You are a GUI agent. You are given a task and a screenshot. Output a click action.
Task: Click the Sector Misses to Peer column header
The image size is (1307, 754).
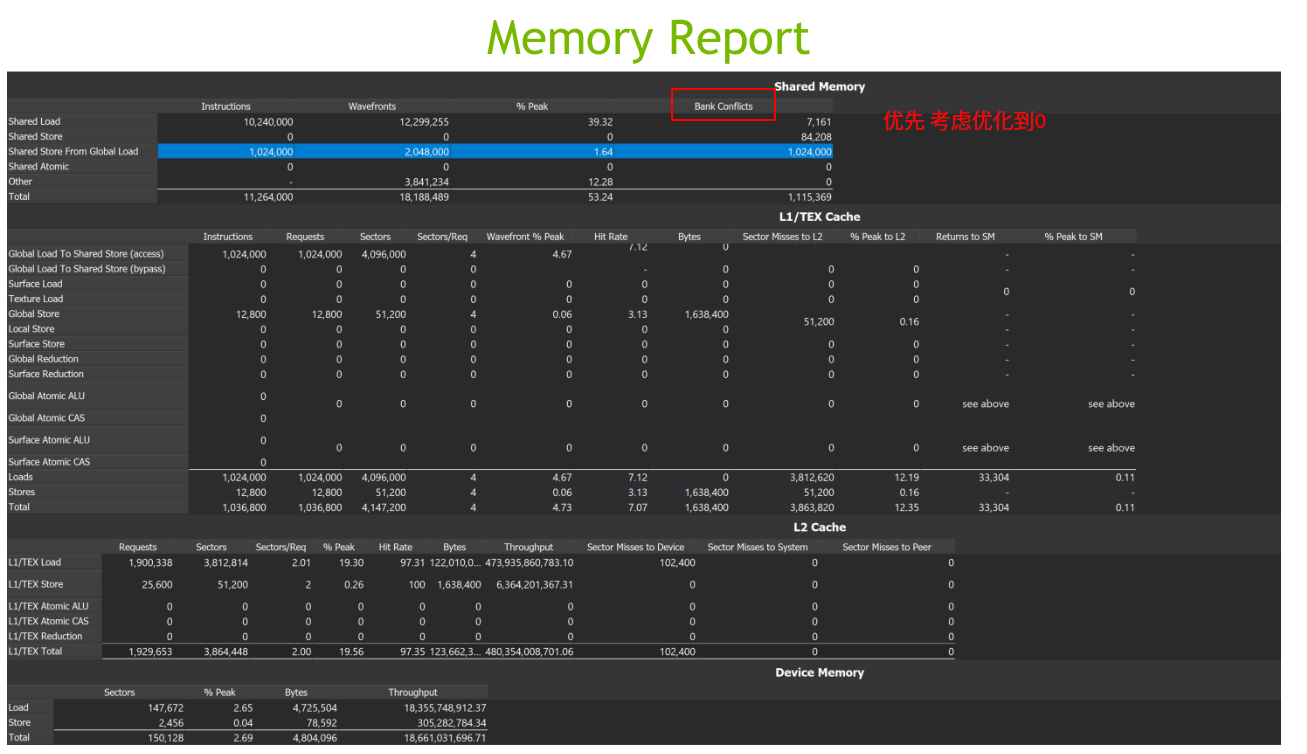coord(886,547)
